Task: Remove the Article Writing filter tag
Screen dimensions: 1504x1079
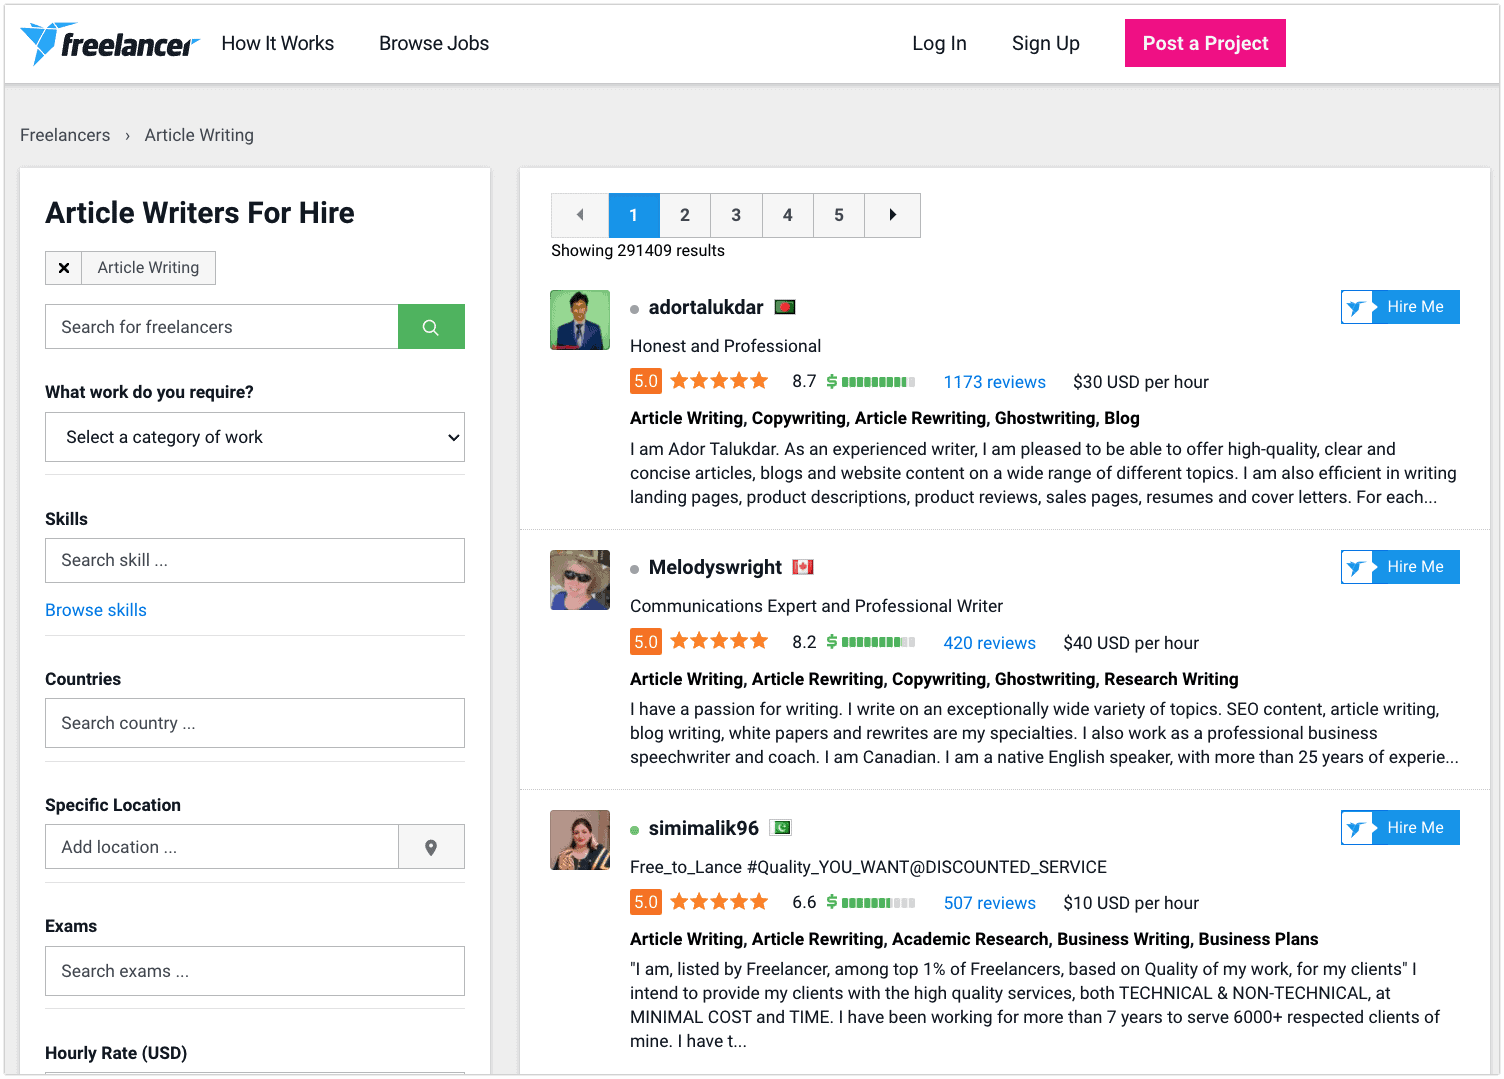Action: point(64,268)
